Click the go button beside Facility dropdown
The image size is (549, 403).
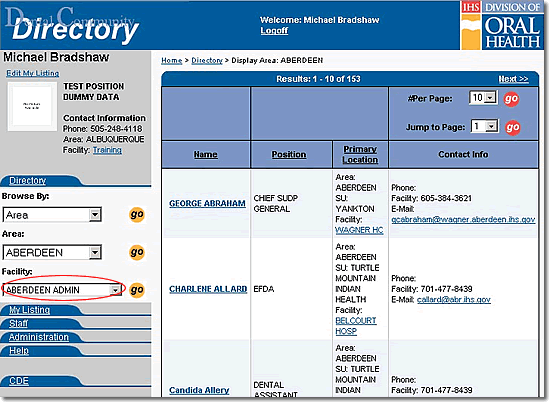click(137, 290)
